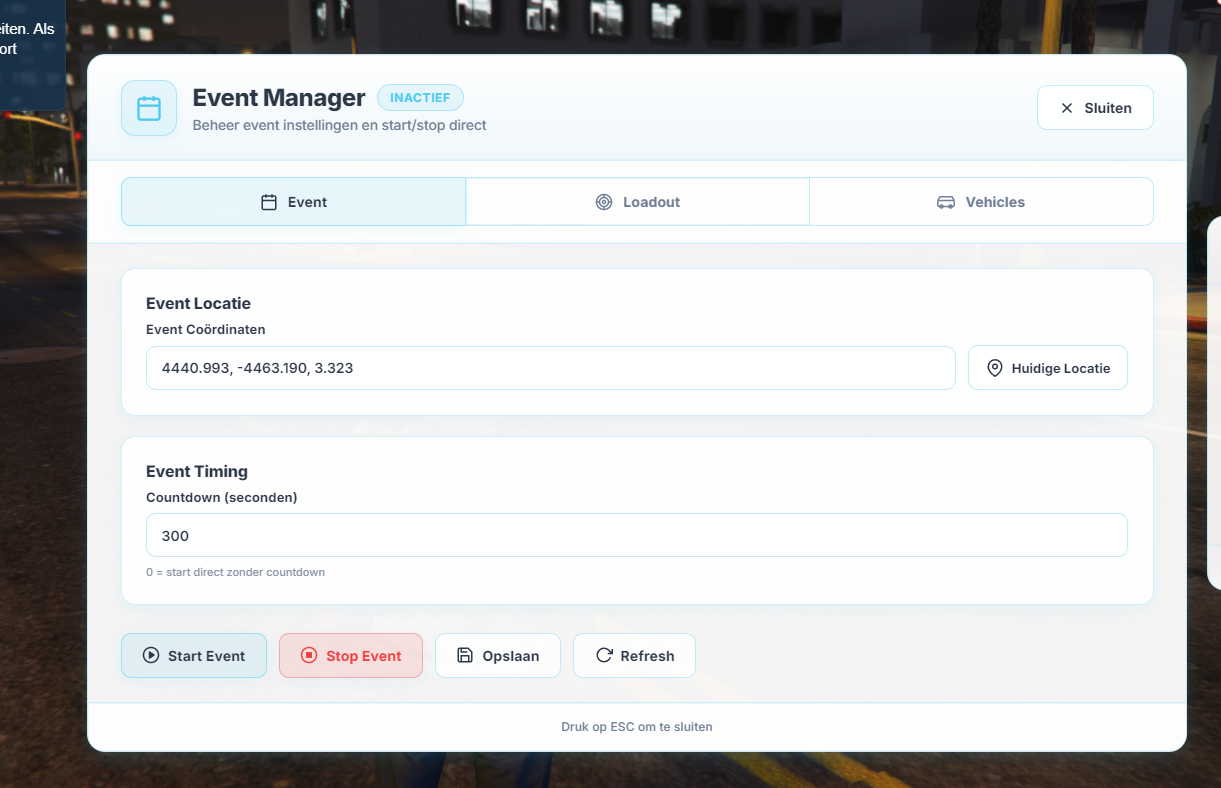The image size is (1221, 788).
Task: Hit the play icon on Start Event
Action: coord(151,656)
